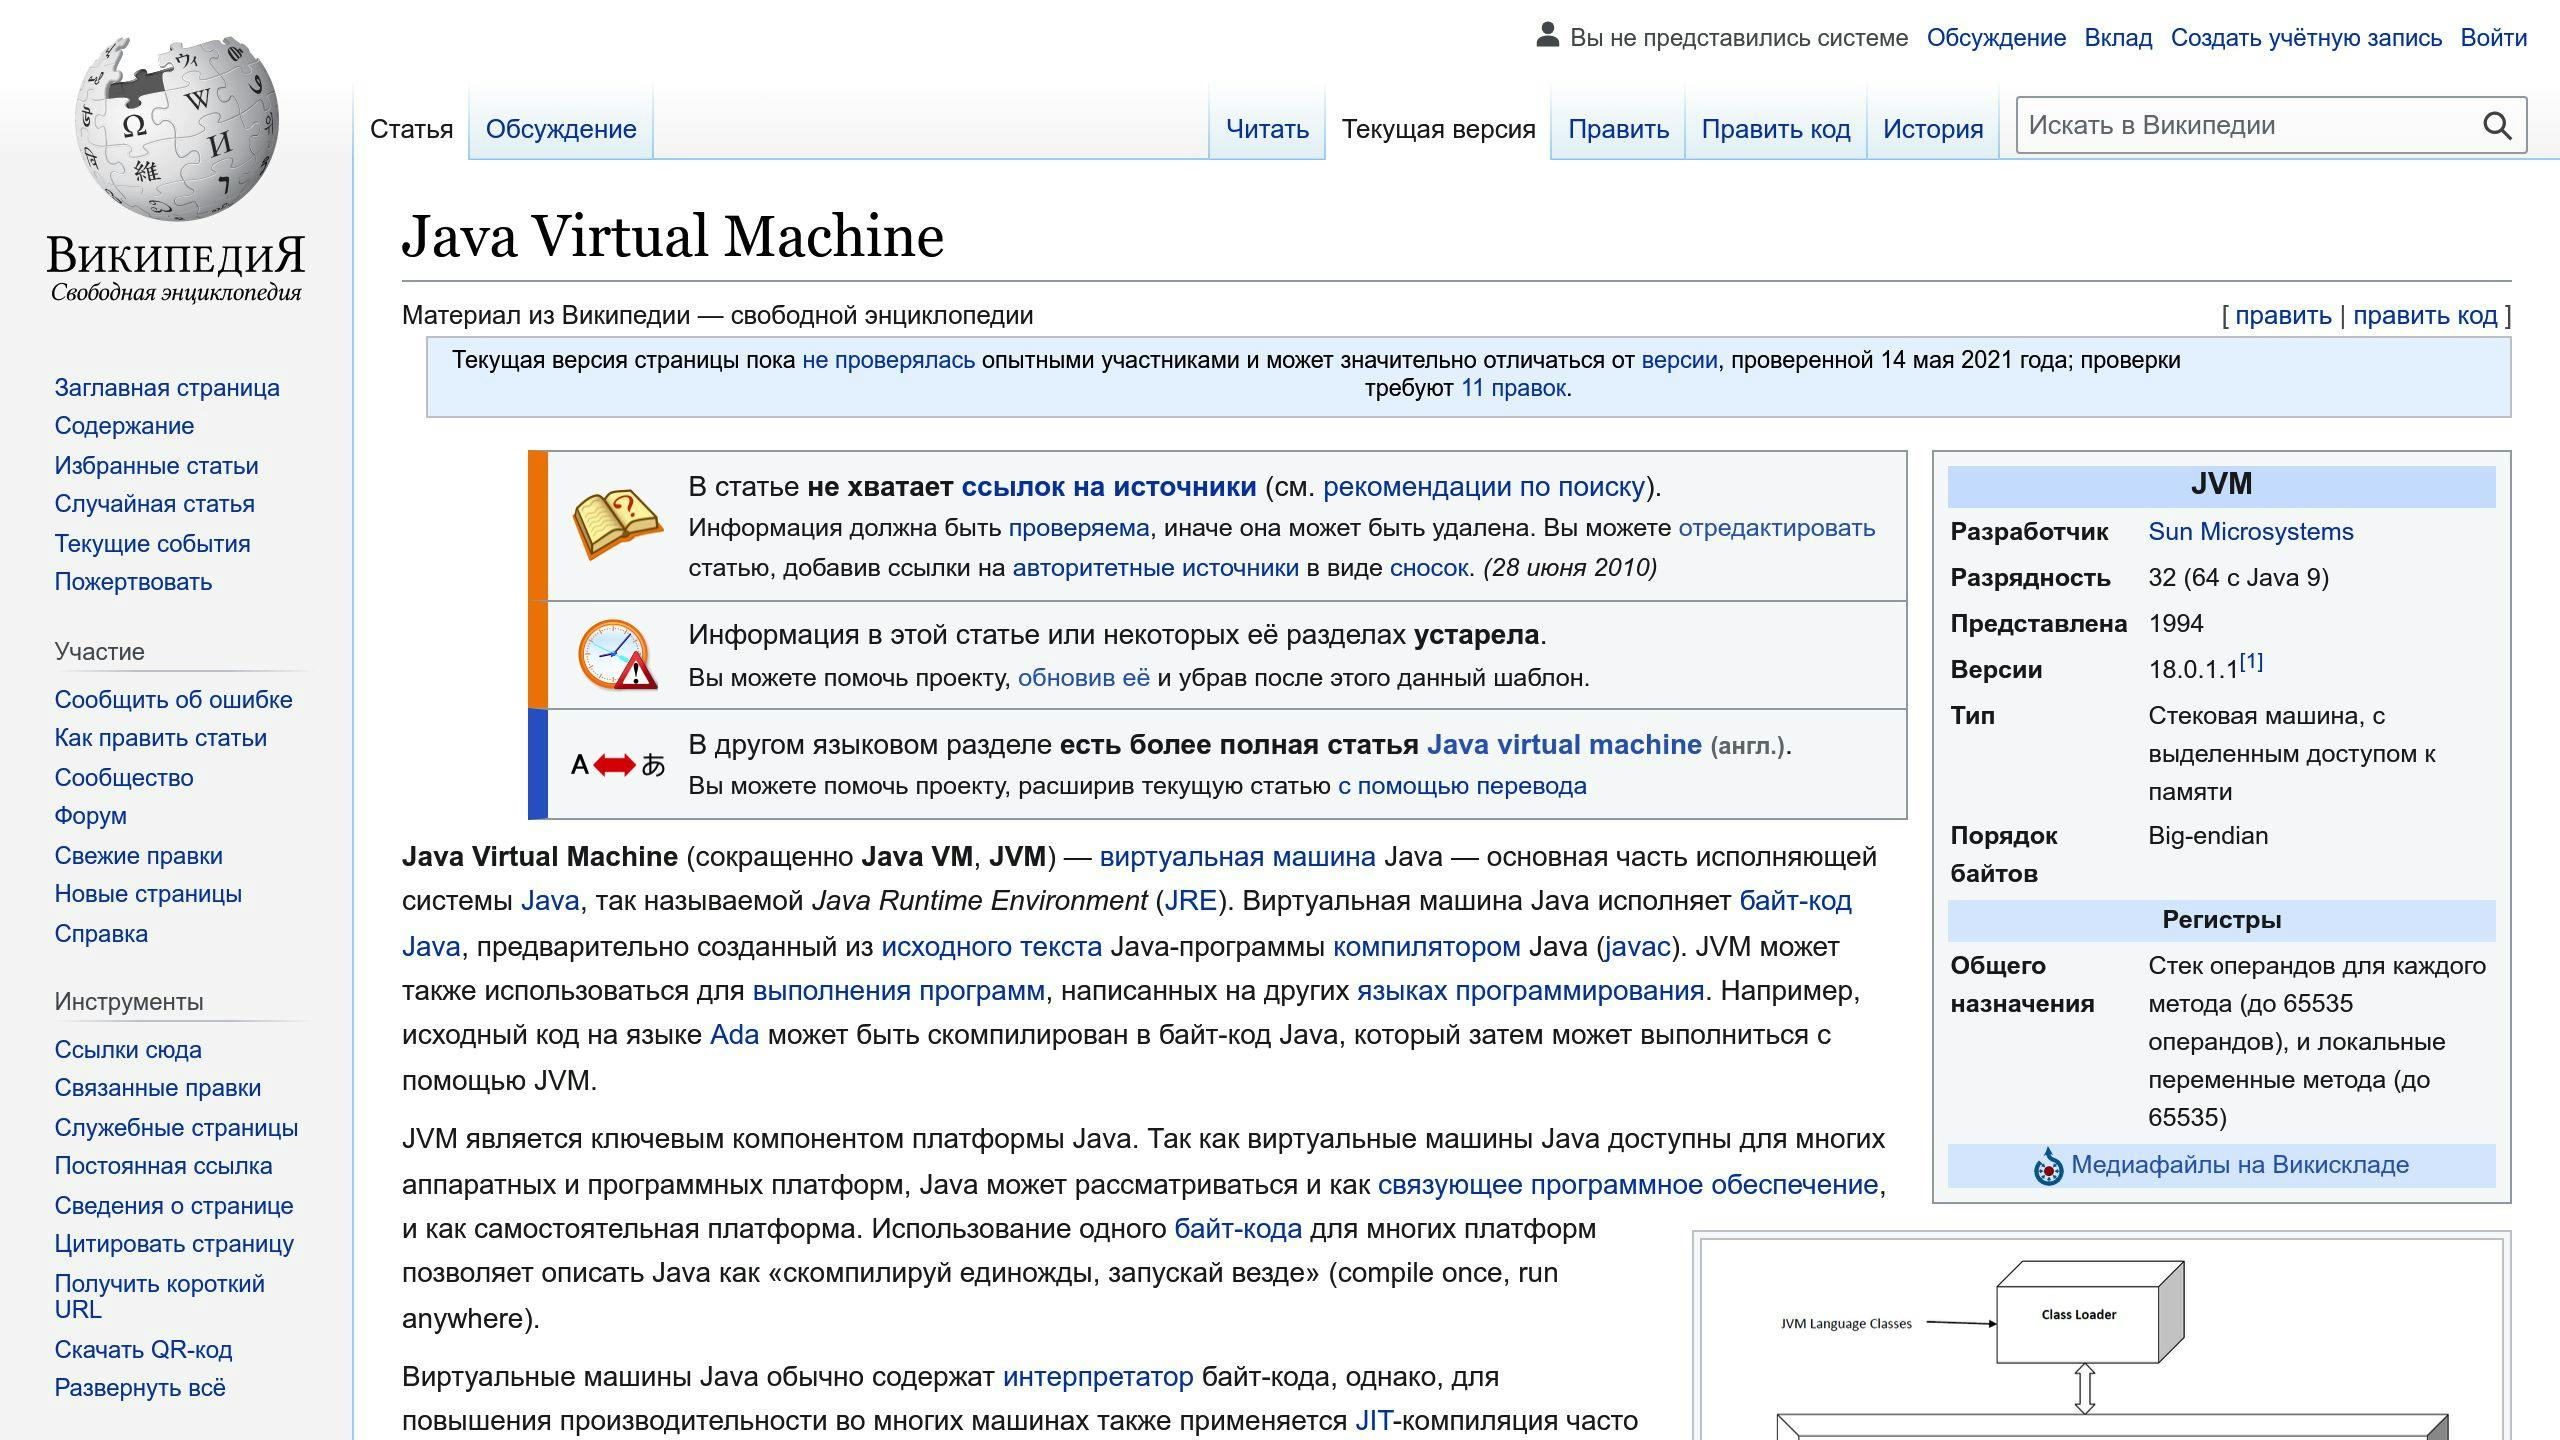Open Обсуждение link in top user bar
This screenshot has height=1440, width=2560.
tap(1996, 38)
